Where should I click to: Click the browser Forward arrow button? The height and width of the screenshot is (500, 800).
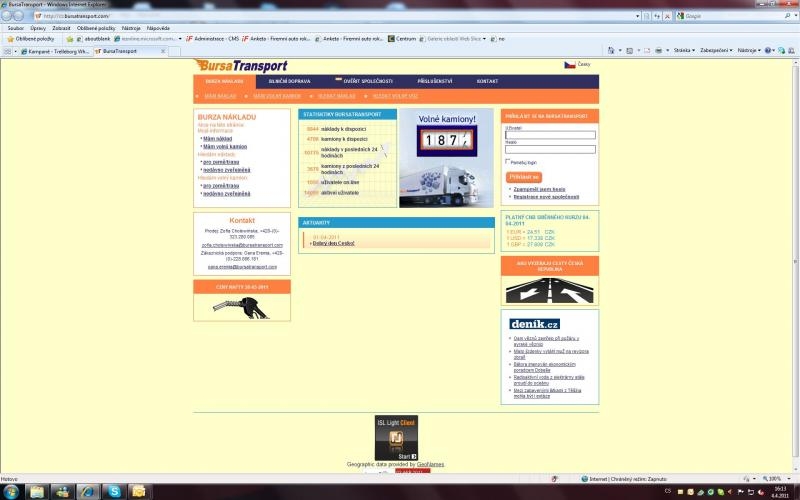(18, 16)
